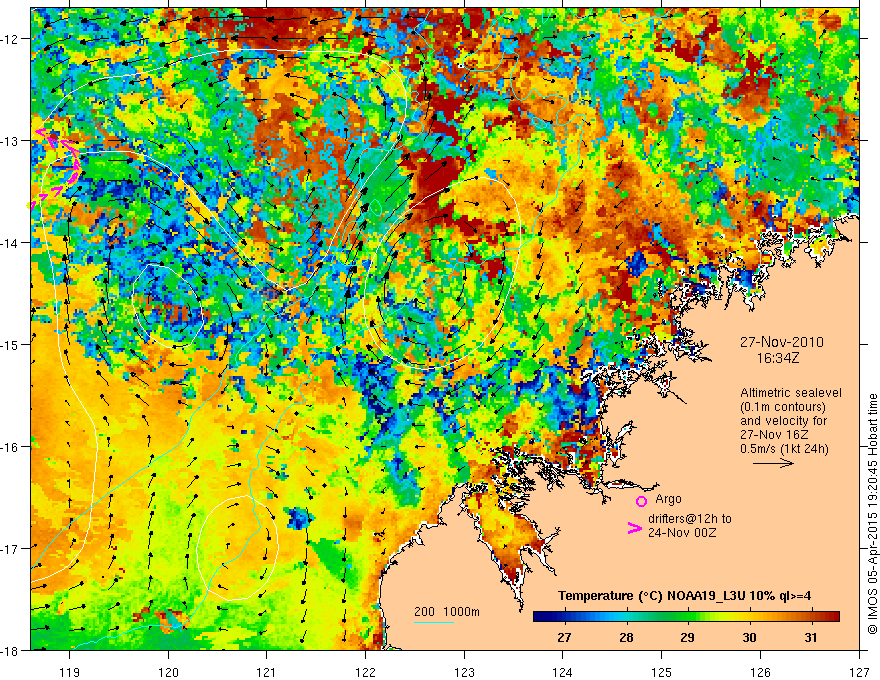
Task: Click the longitude axis label 121
Action: tap(267, 672)
